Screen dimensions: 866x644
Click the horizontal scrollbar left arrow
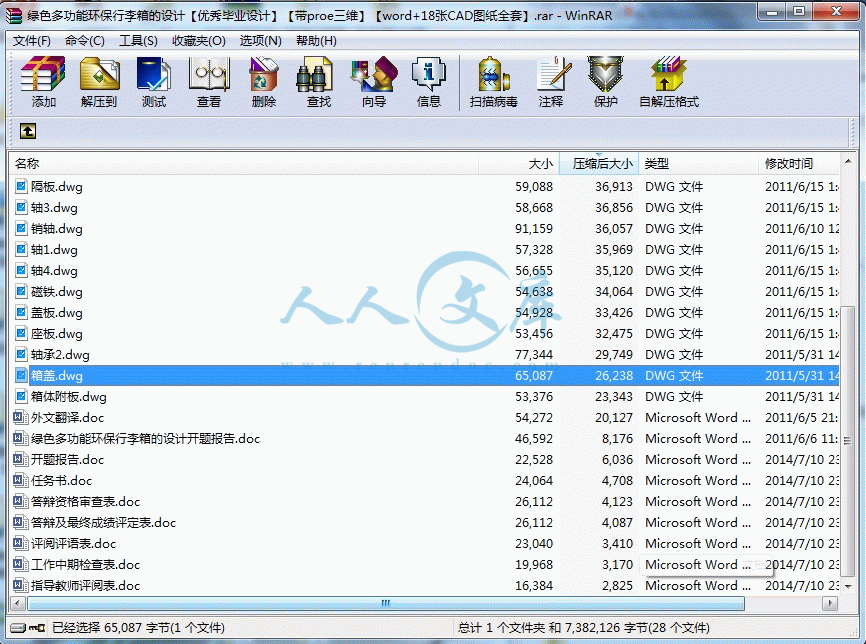(x=18, y=603)
